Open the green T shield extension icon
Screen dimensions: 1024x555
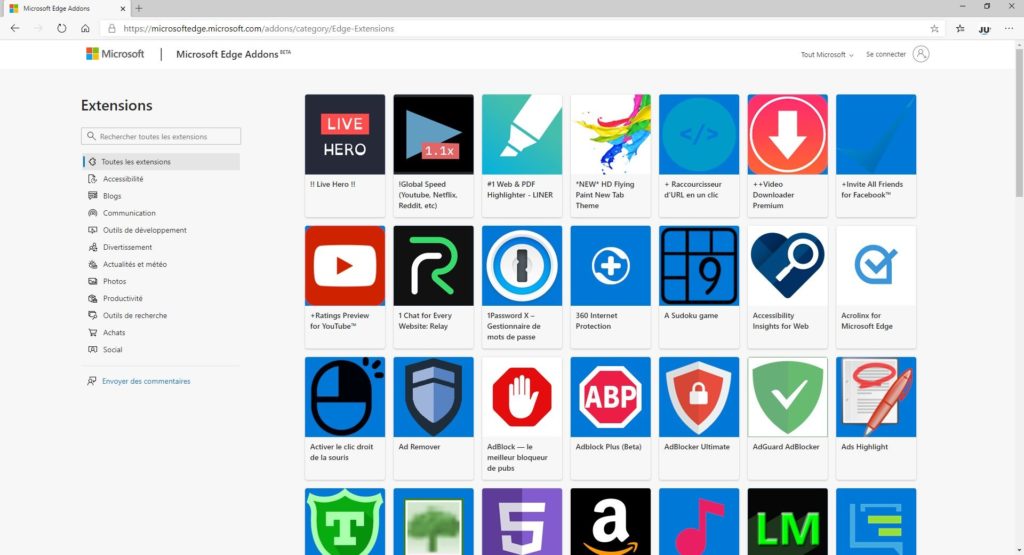345,522
